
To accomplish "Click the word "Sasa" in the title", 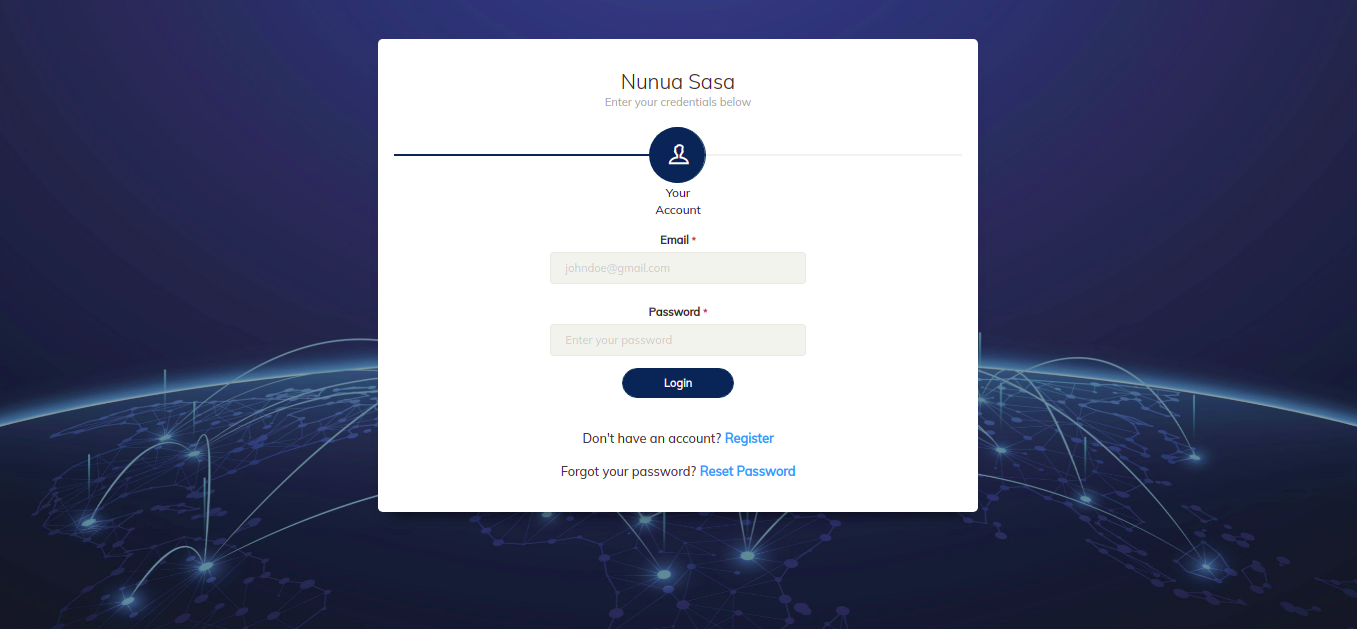I will tap(711, 82).
